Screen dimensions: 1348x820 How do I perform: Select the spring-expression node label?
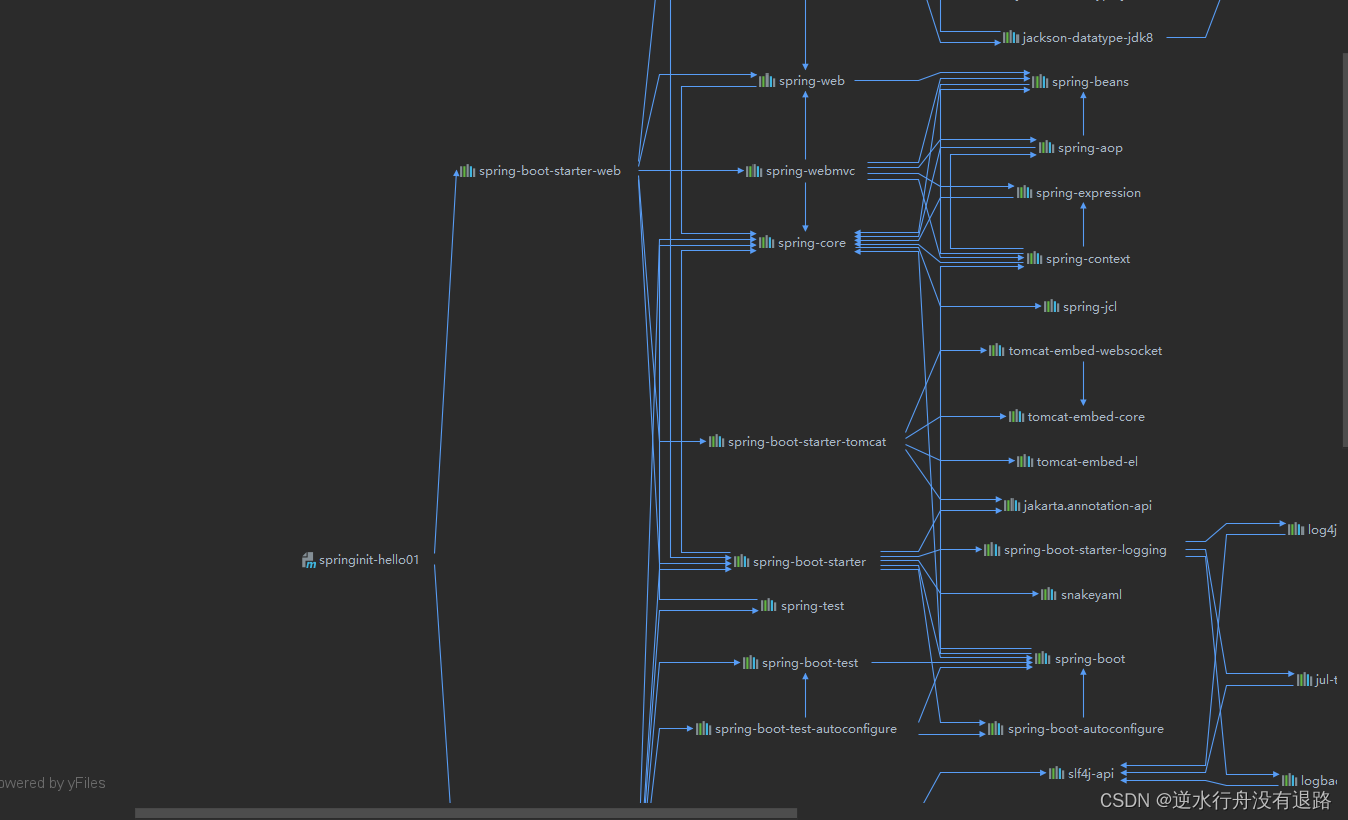point(1089,193)
